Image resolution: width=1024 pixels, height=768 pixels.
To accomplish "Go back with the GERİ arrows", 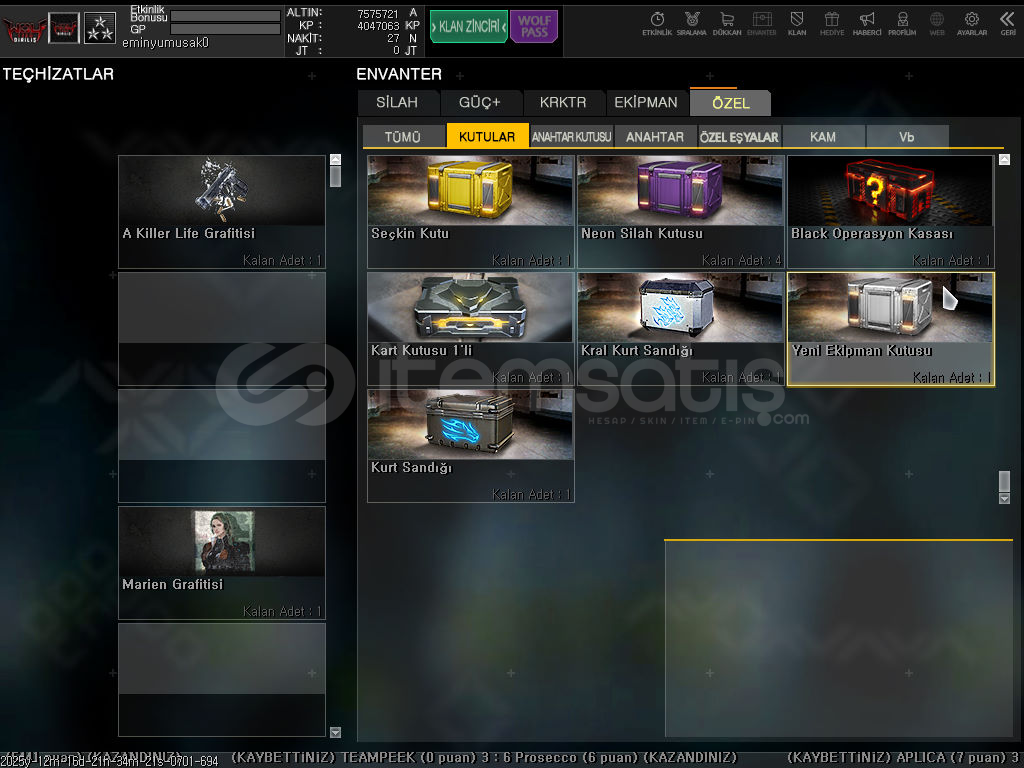I will point(1008,24).
